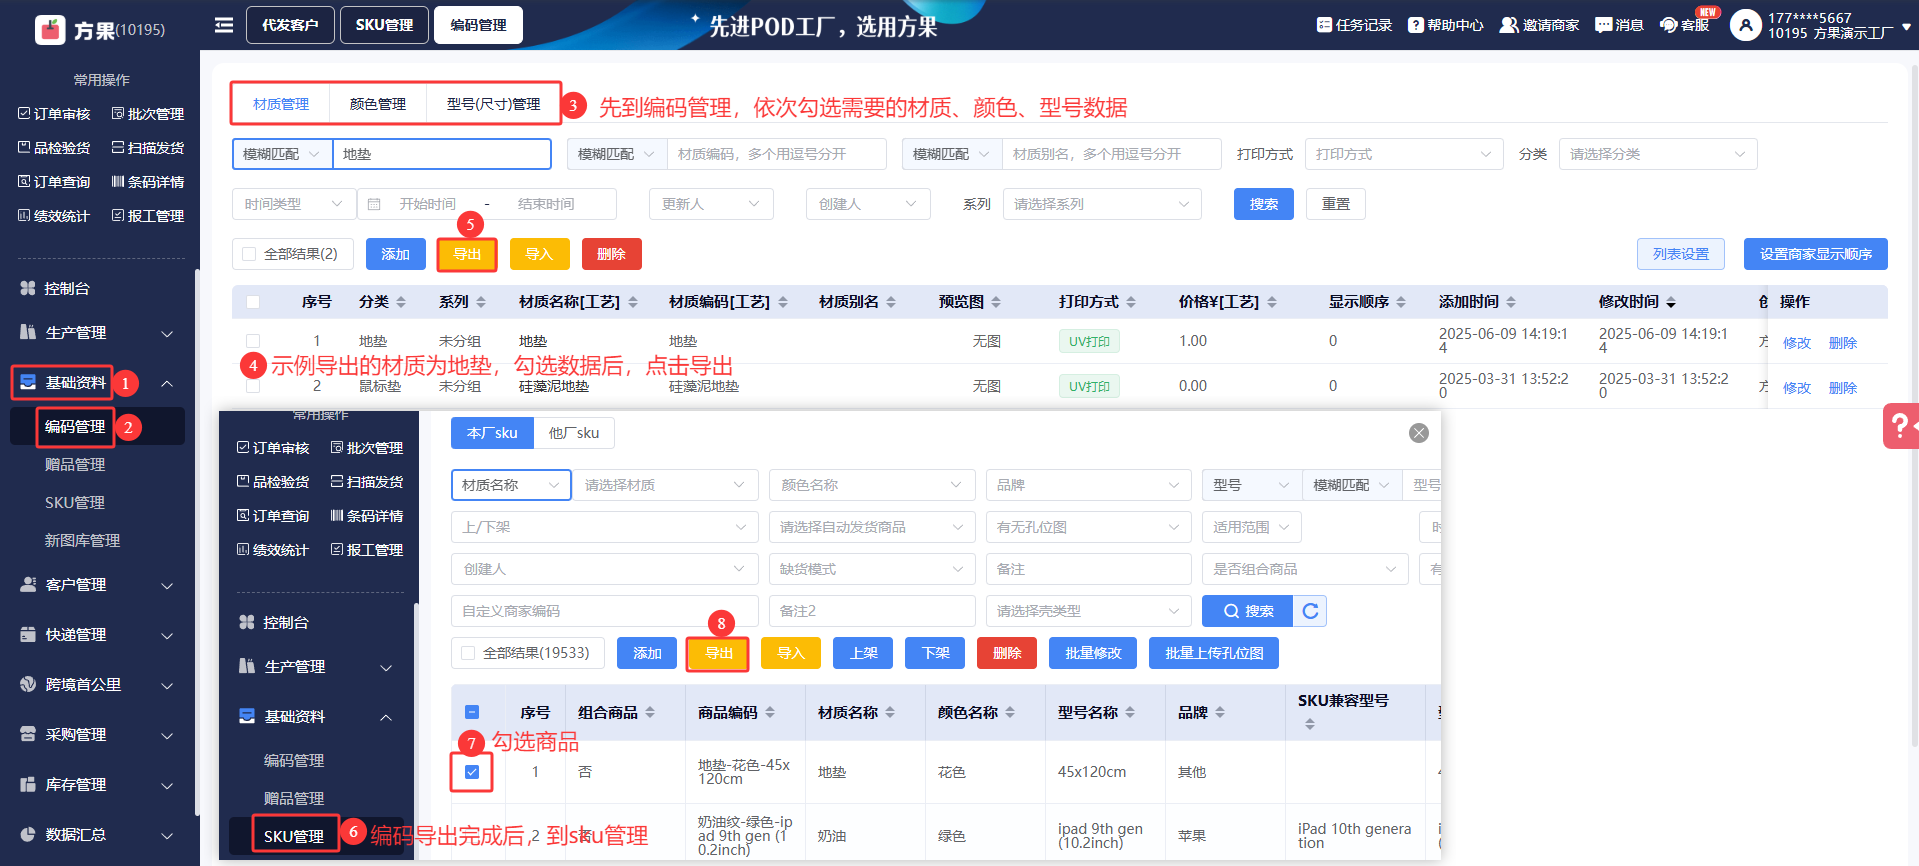Click the 硅藻泥地垫 material name cell
This screenshot has height=866, width=1919.
pos(554,386)
